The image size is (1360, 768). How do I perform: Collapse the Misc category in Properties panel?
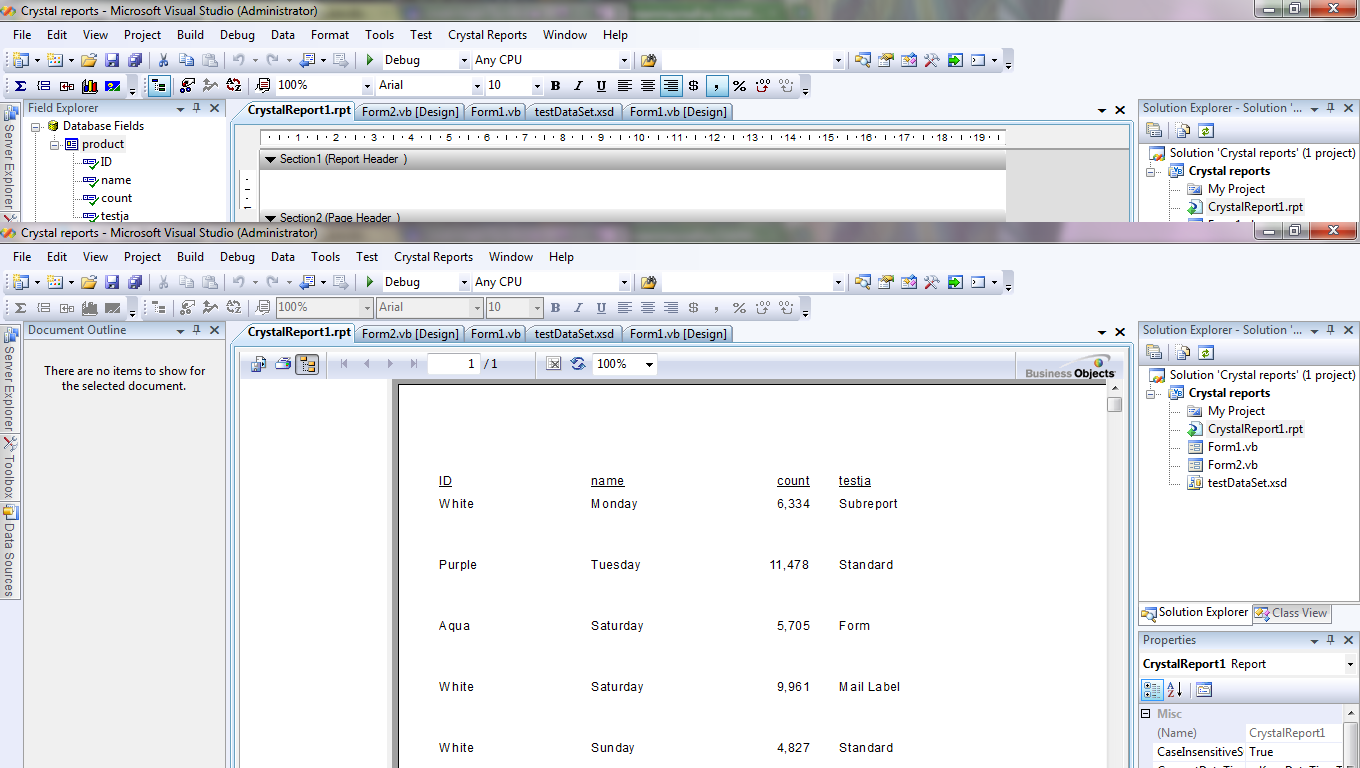(x=1147, y=714)
